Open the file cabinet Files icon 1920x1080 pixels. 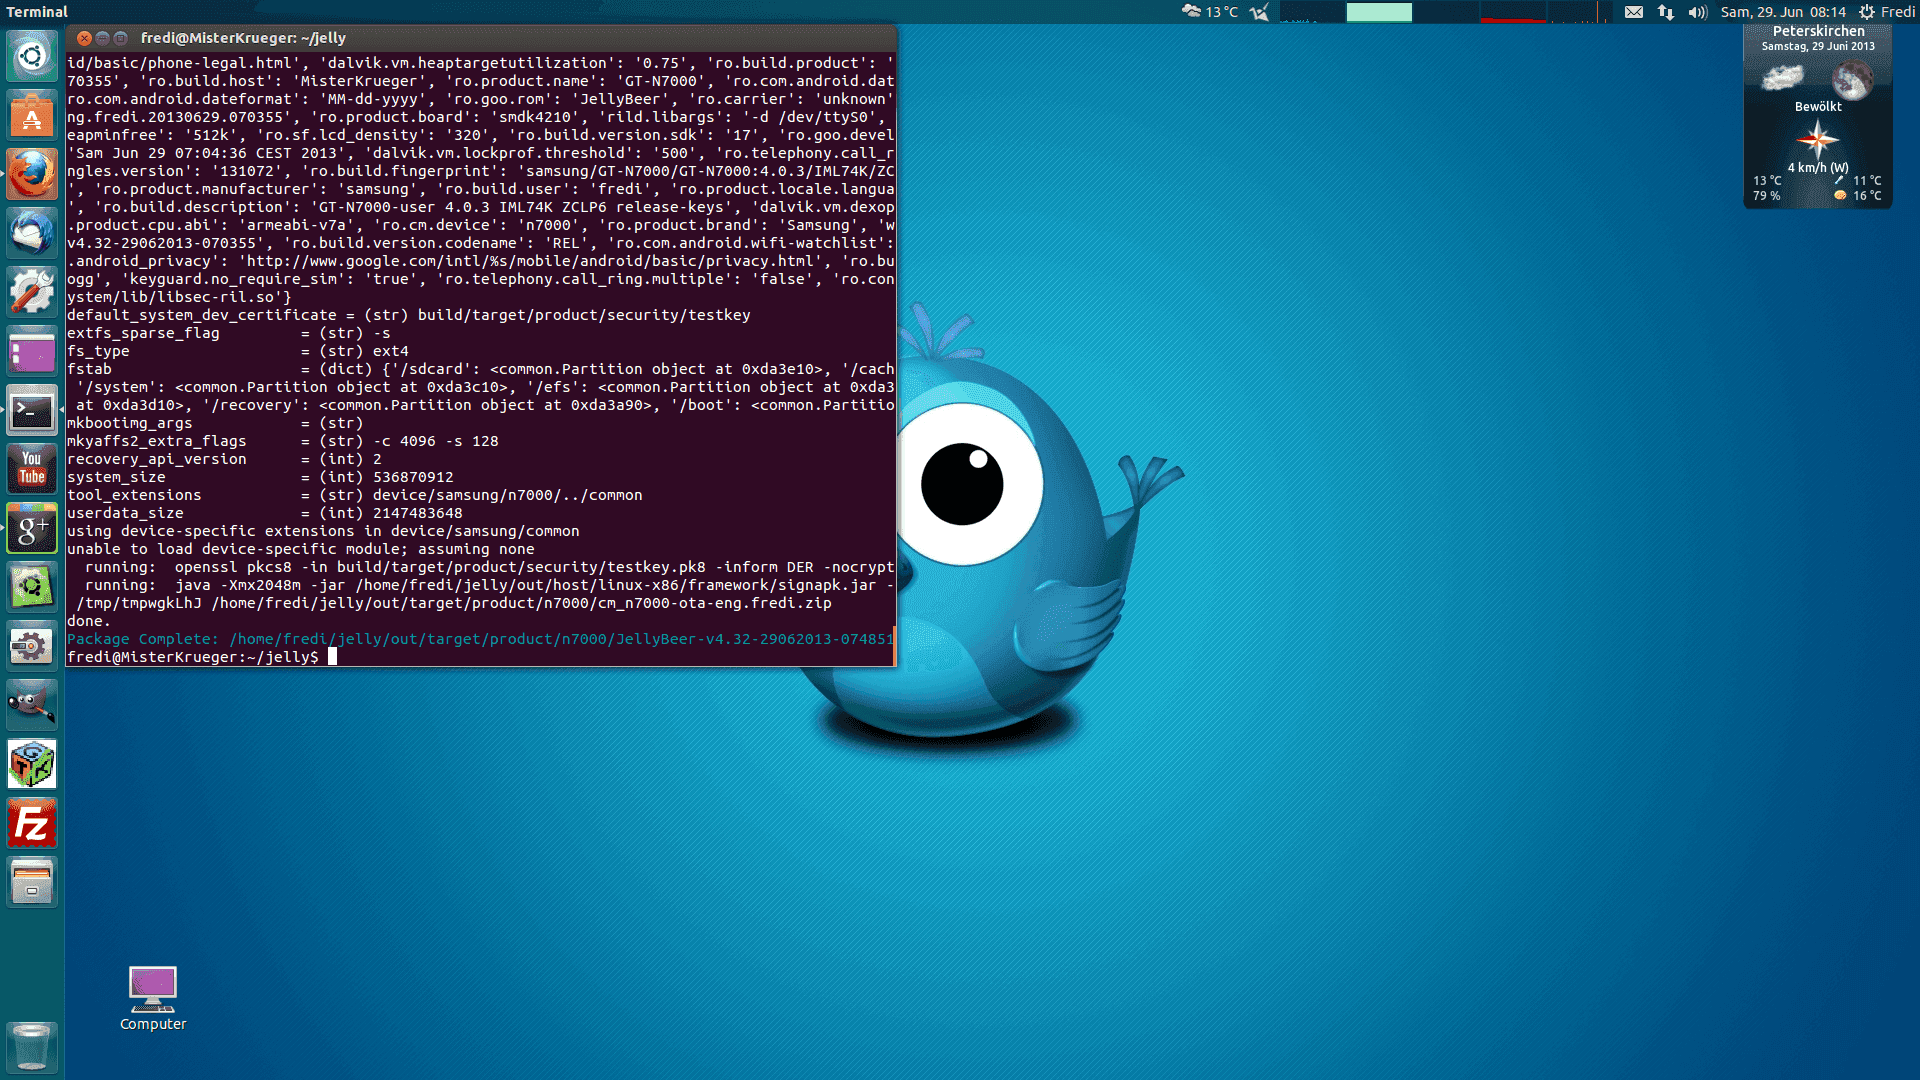click(32, 883)
